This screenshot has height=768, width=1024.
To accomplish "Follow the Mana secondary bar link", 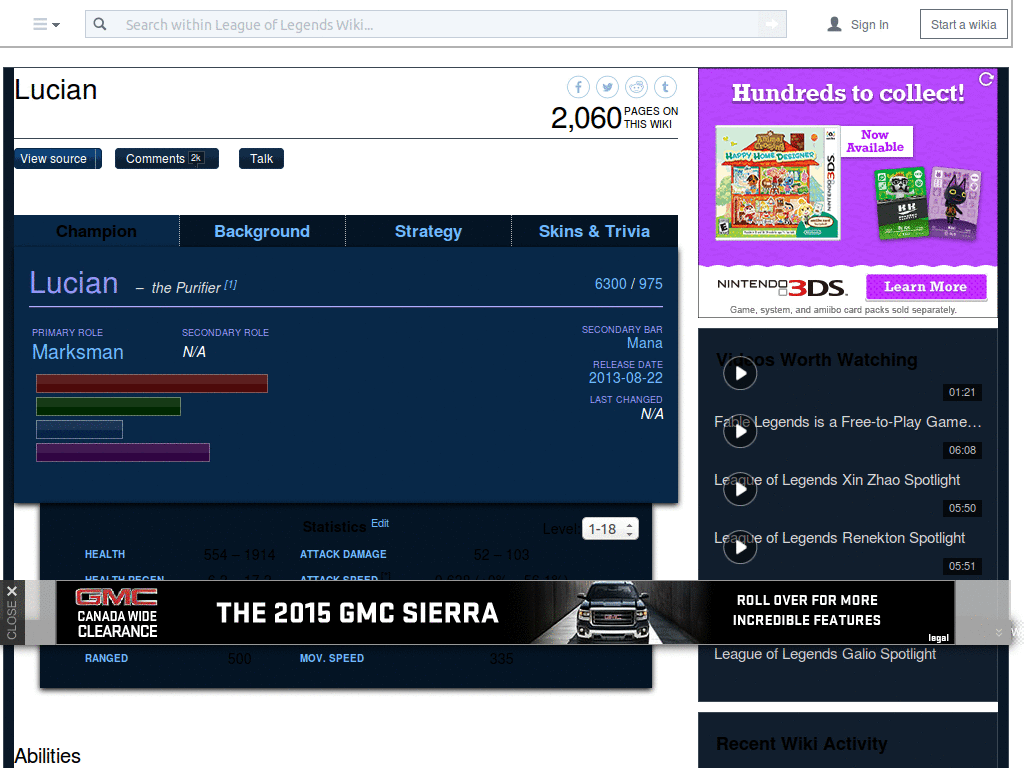I will (x=645, y=343).
